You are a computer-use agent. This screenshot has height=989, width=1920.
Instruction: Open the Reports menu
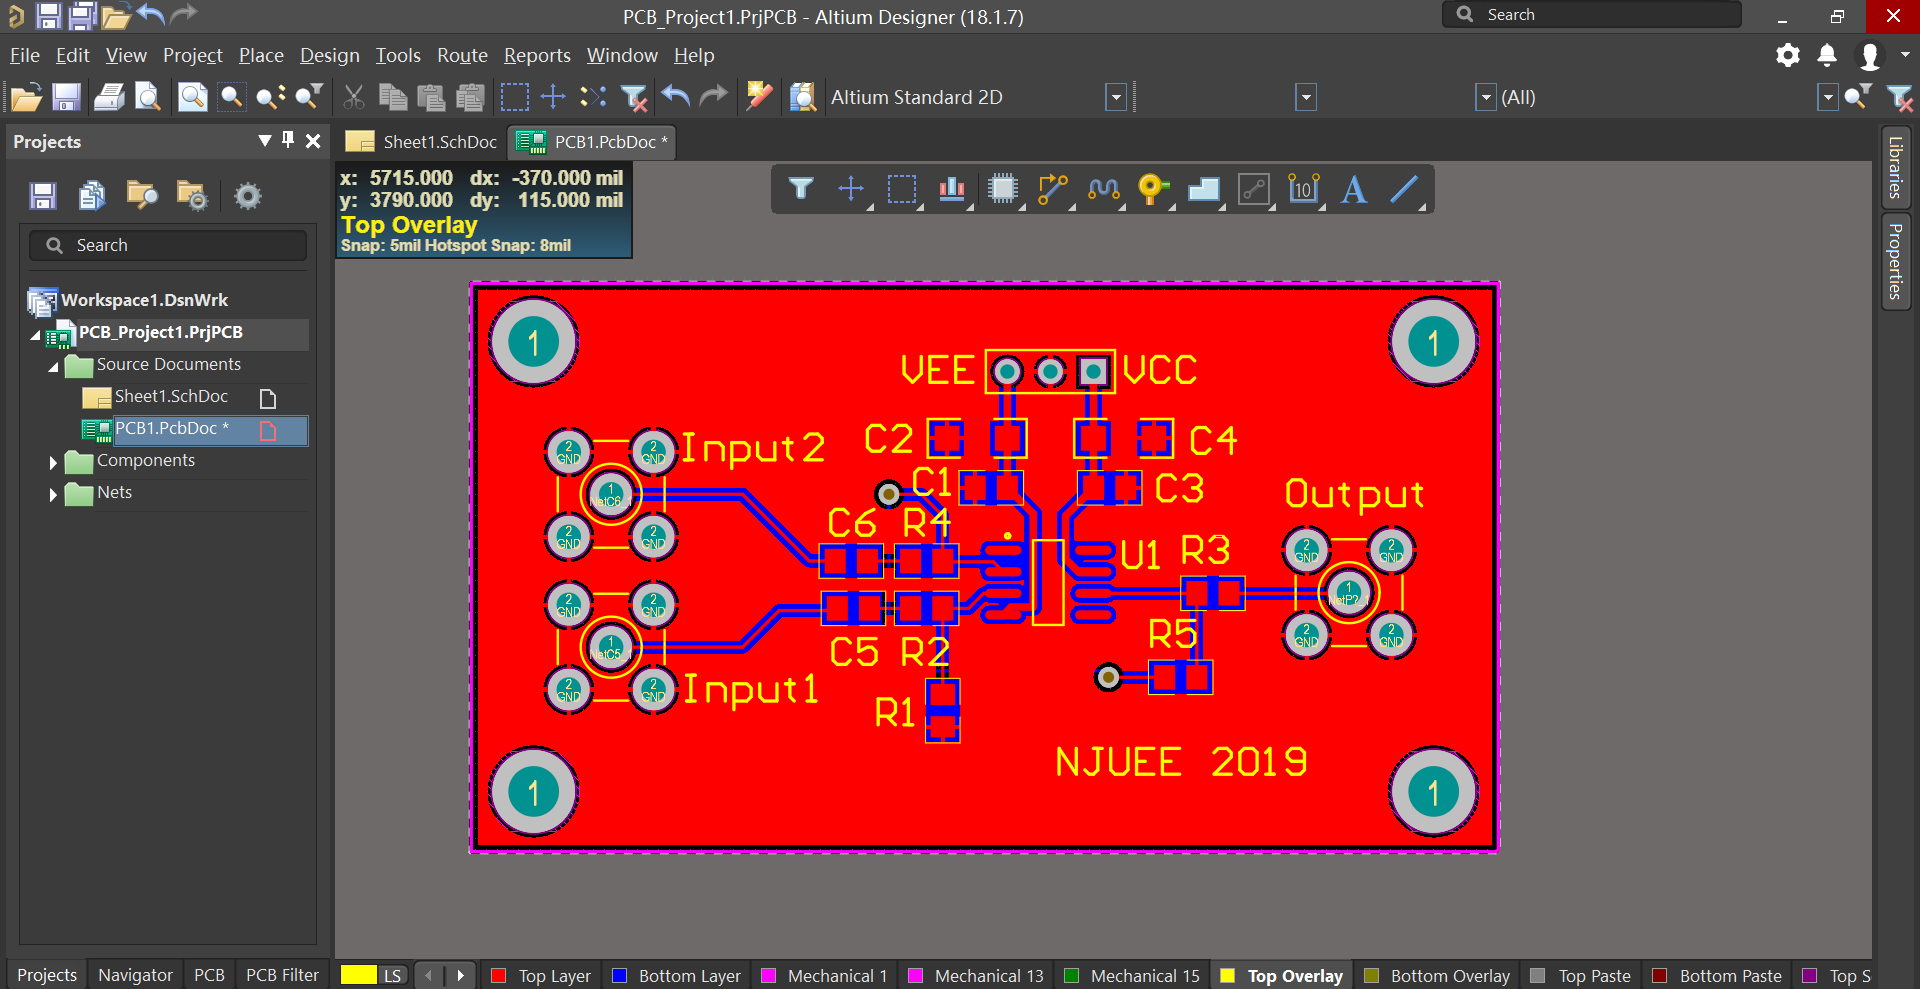coord(537,55)
